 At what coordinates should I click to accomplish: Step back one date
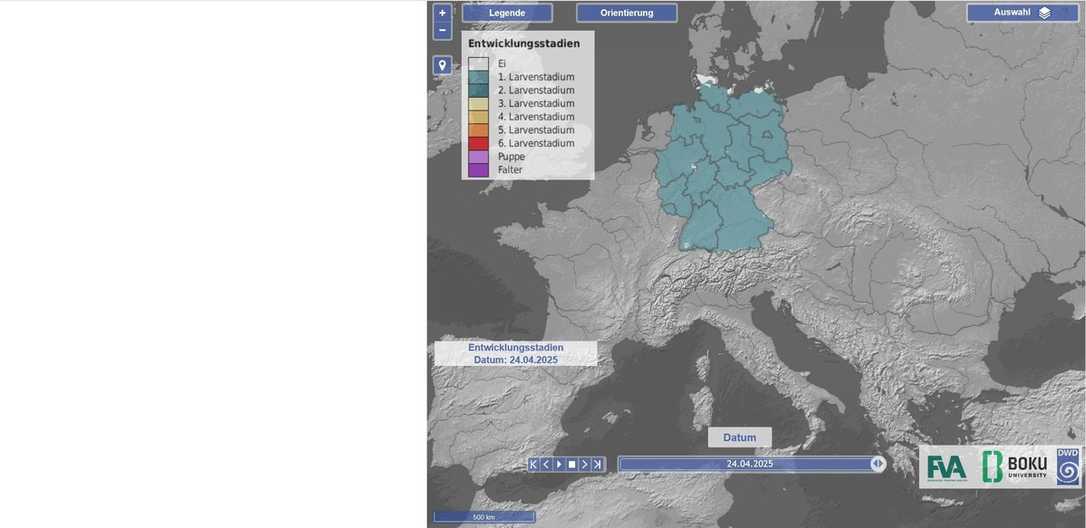[x=546, y=464]
